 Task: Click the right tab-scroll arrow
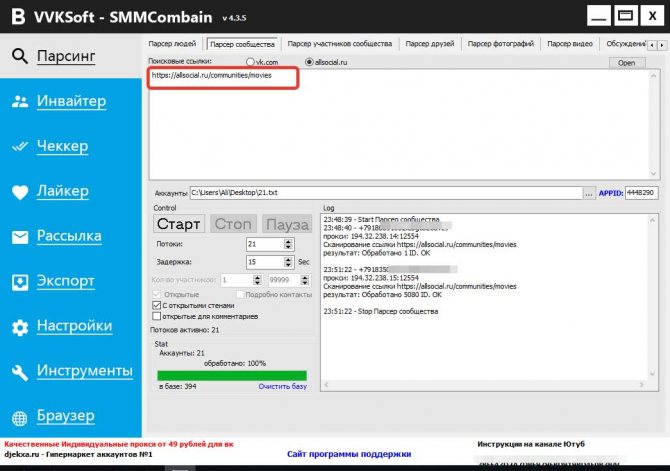click(x=662, y=45)
